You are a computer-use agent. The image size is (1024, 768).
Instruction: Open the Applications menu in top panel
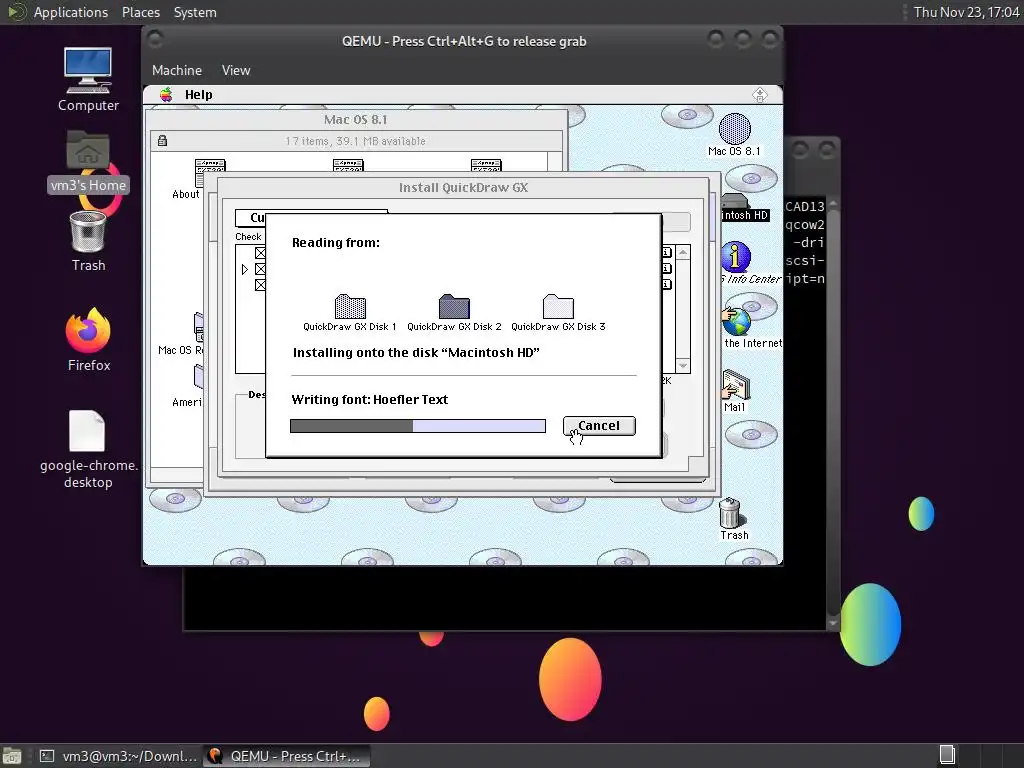coord(71,12)
